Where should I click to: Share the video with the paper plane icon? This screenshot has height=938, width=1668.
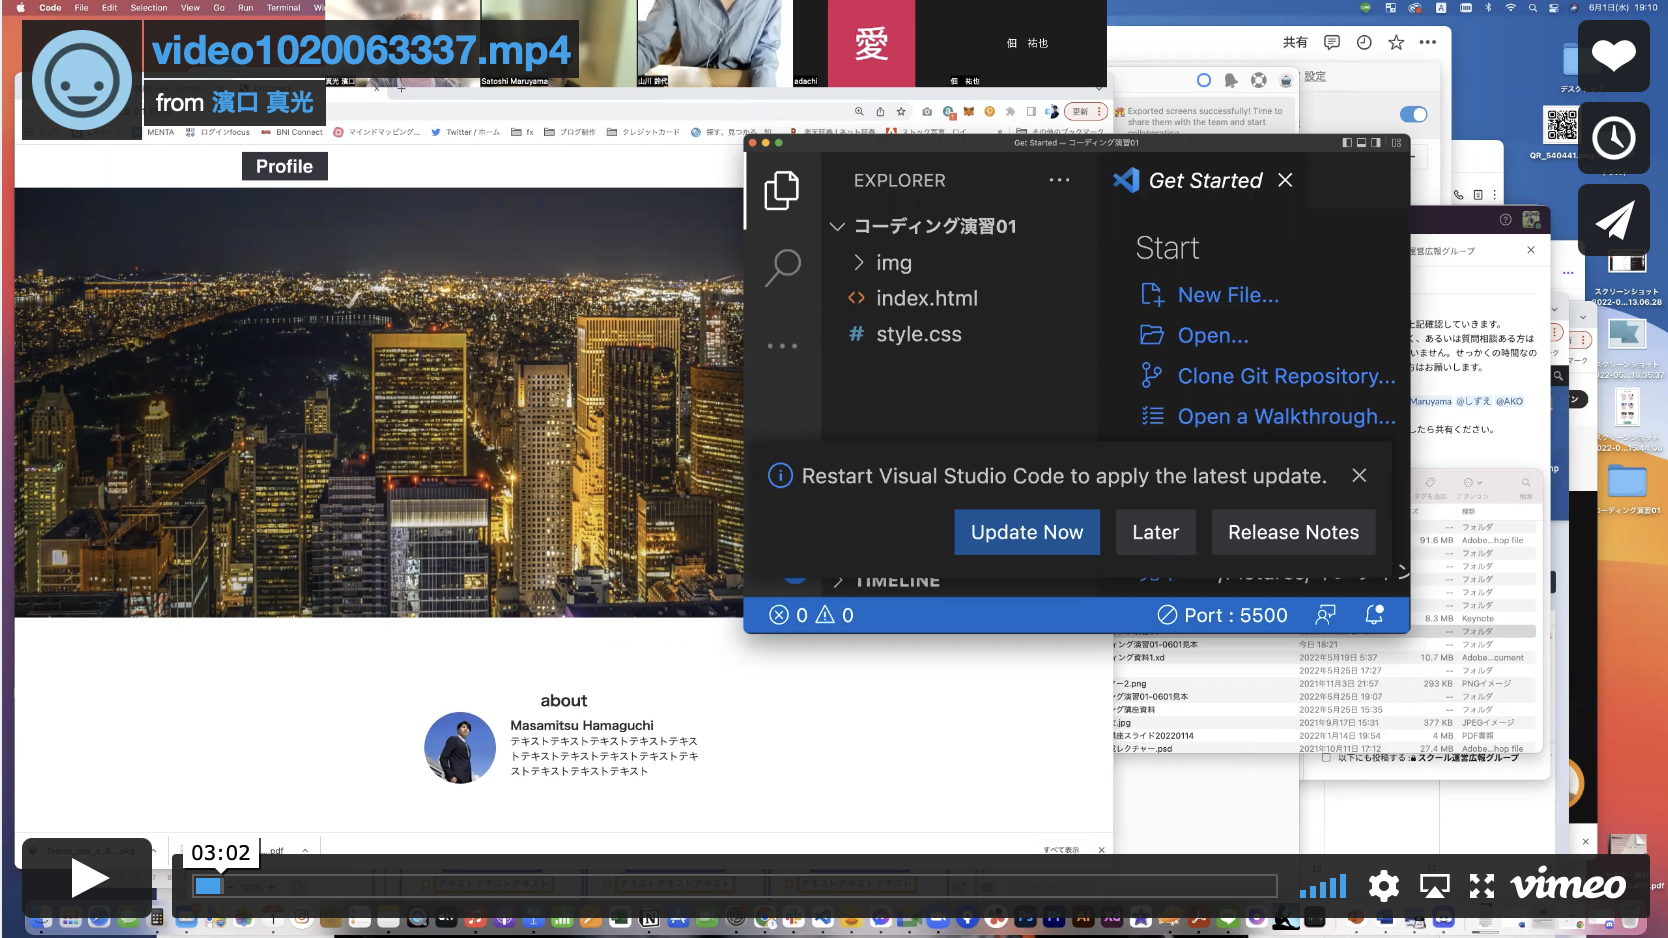click(1614, 220)
